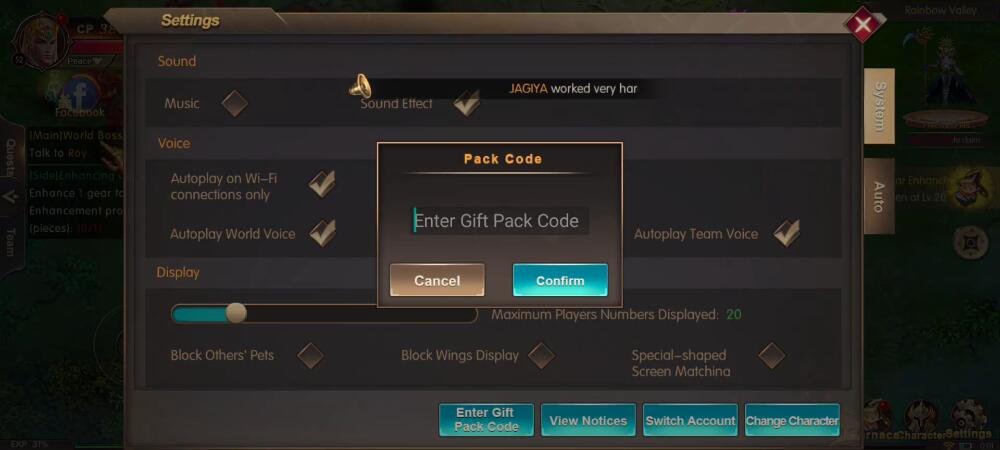
Task: Toggle Block Wings Display checkbox
Action: point(542,356)
